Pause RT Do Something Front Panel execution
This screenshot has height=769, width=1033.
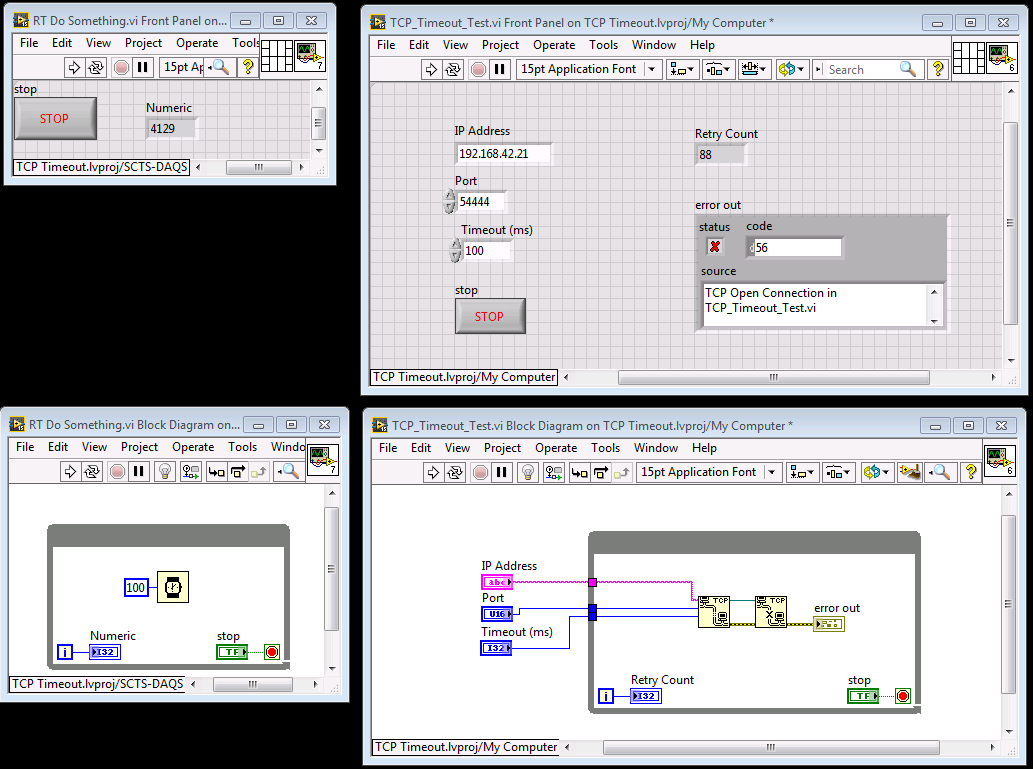click(143, 67)
